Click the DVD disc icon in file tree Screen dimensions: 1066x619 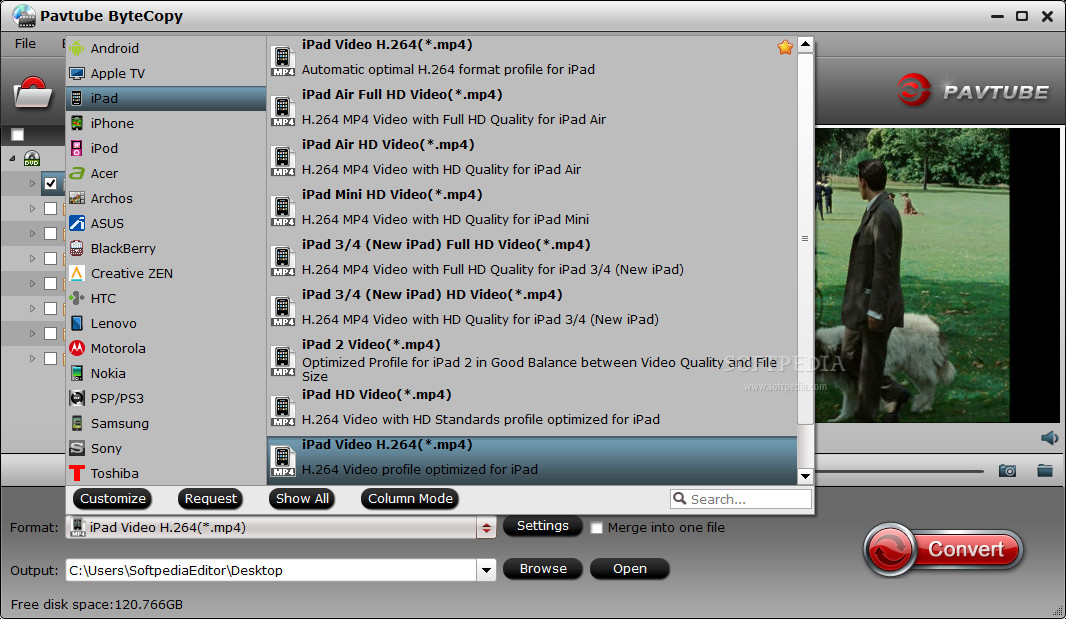pyautogui.click(x=32, y=158)
